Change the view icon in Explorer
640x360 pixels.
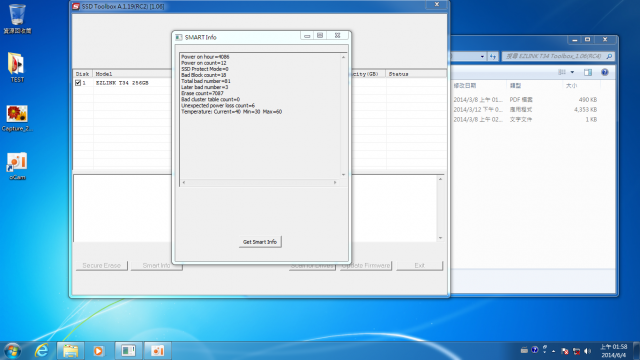[x=562, y=72]
